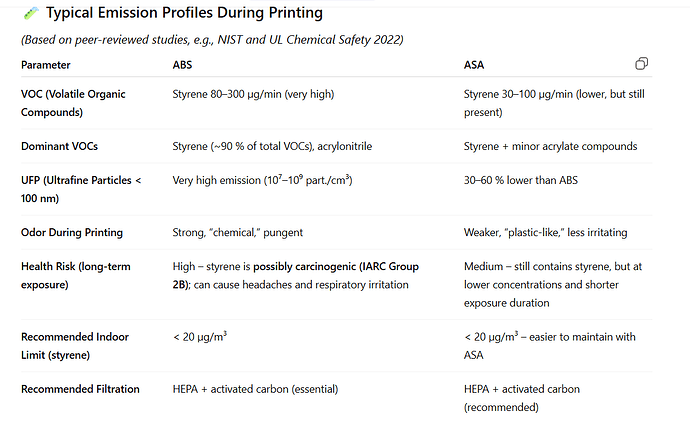Click the 'Styrene 80–300 µg/min' ABS cell

click(253, 94)
